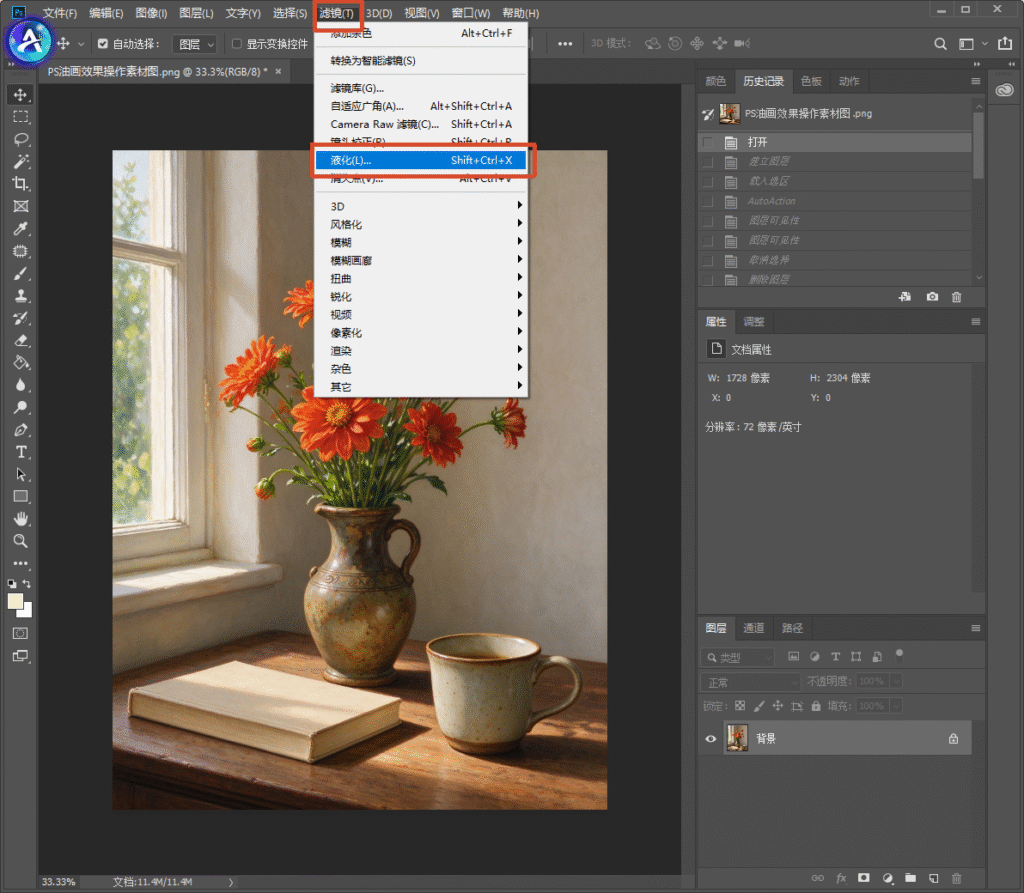Select the Rectangular Marquee tool
This screenshot has height=893, width=1024.
coord(21,117)
